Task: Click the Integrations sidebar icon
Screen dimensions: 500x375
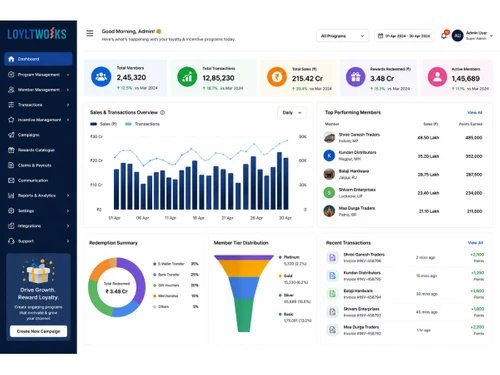Action: [x=11, y=226]
